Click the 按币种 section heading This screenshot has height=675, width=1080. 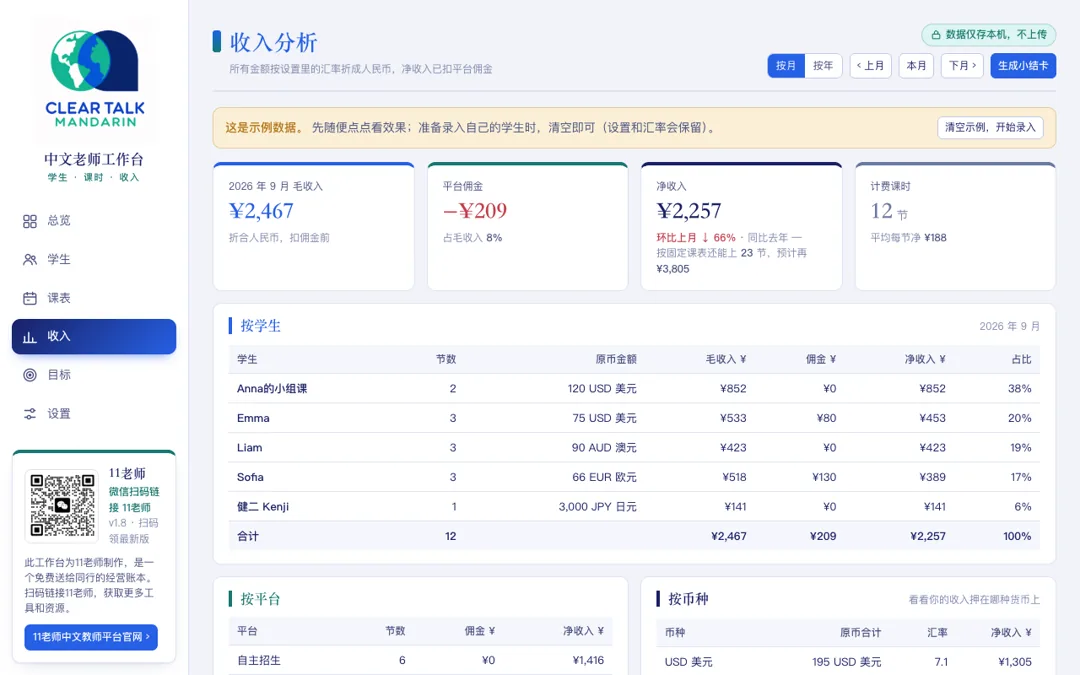pyautogui.click(x=688, y=599)
